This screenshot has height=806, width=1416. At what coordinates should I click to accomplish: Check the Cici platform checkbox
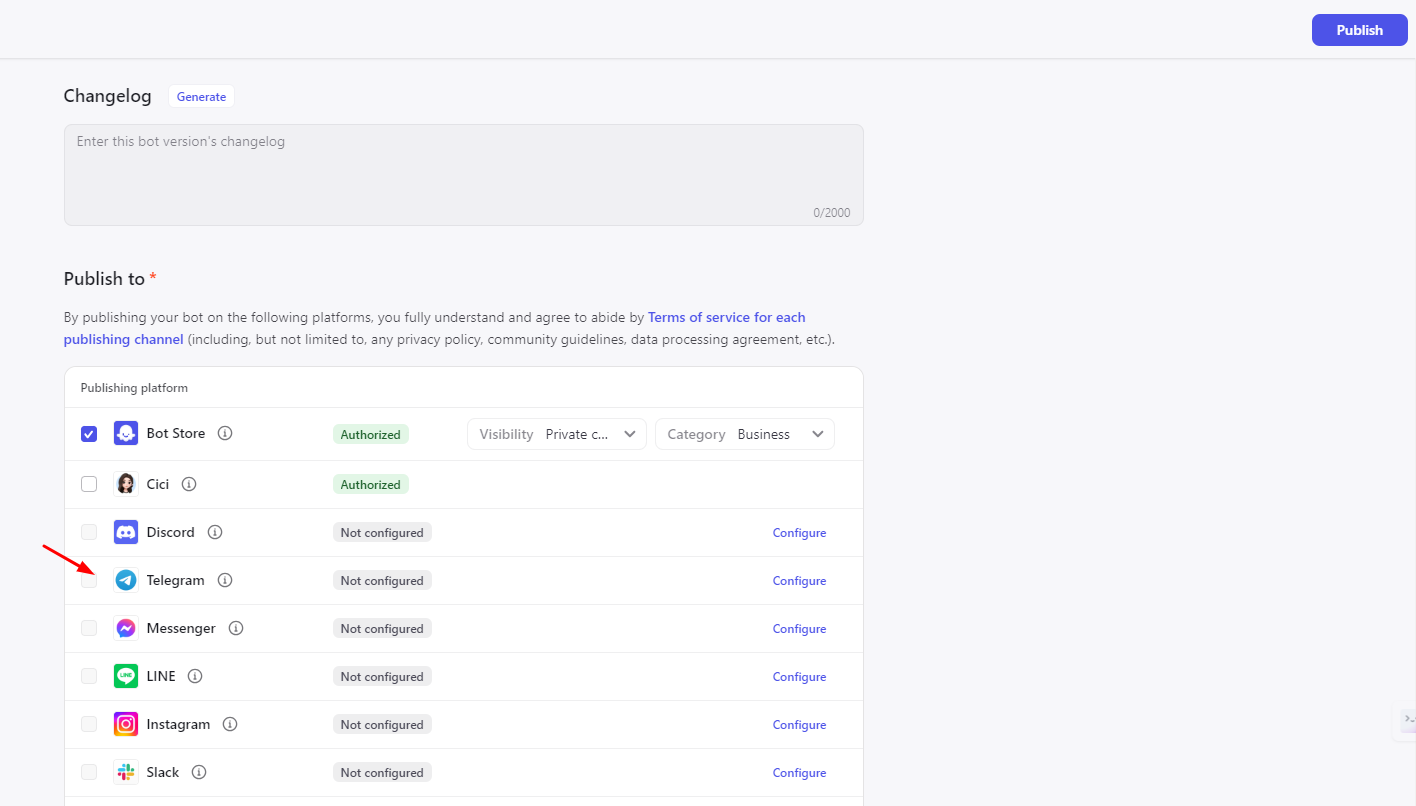89,484
